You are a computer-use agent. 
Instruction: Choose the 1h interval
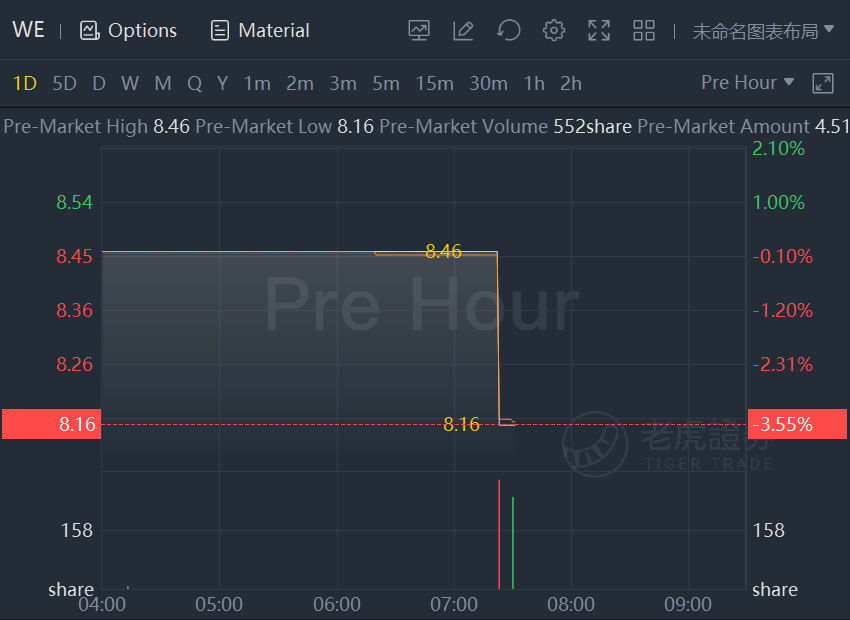534,83
